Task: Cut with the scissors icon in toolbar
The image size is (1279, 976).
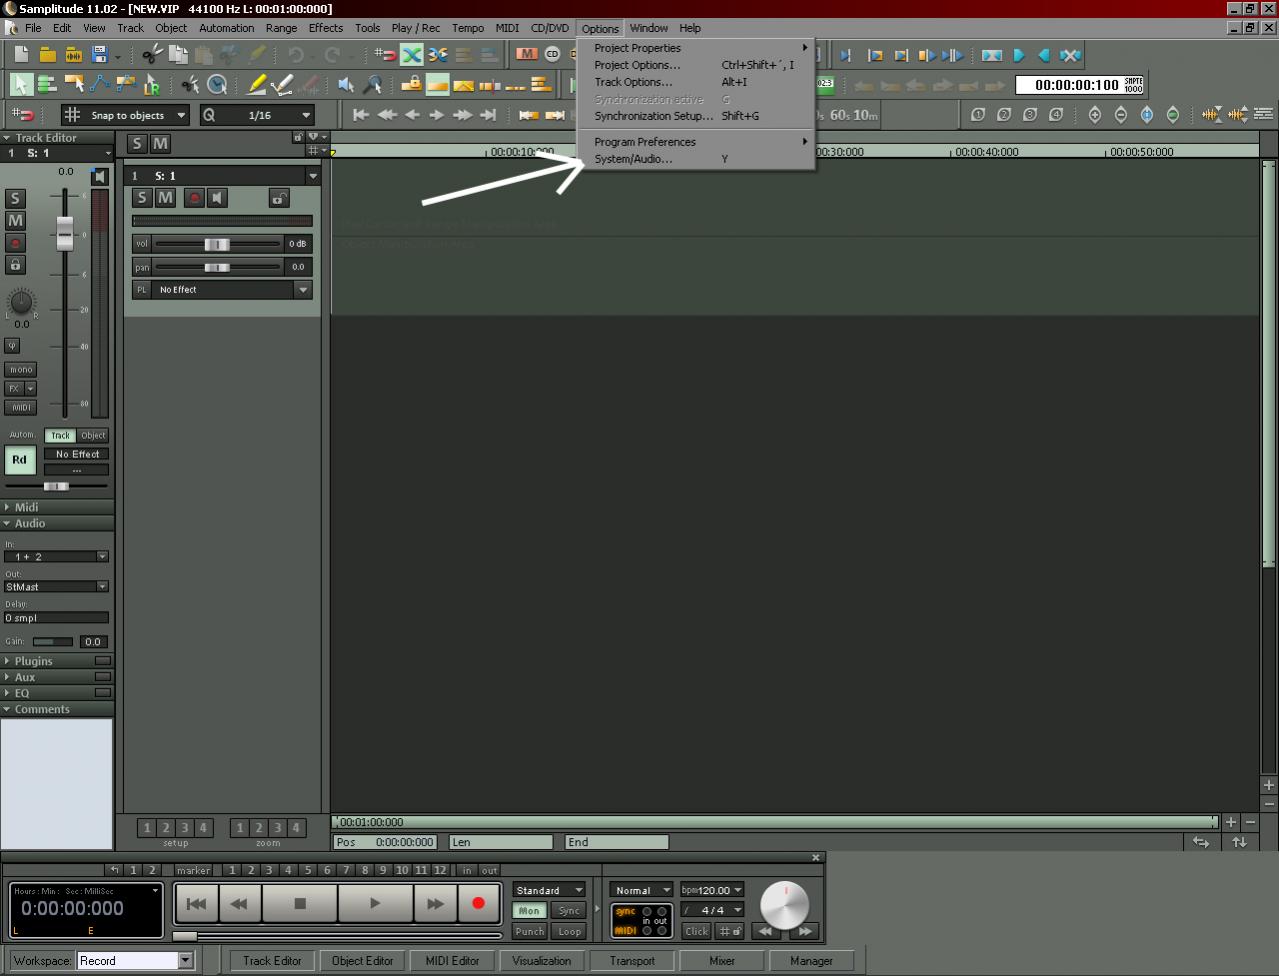Action: point(152,55)
